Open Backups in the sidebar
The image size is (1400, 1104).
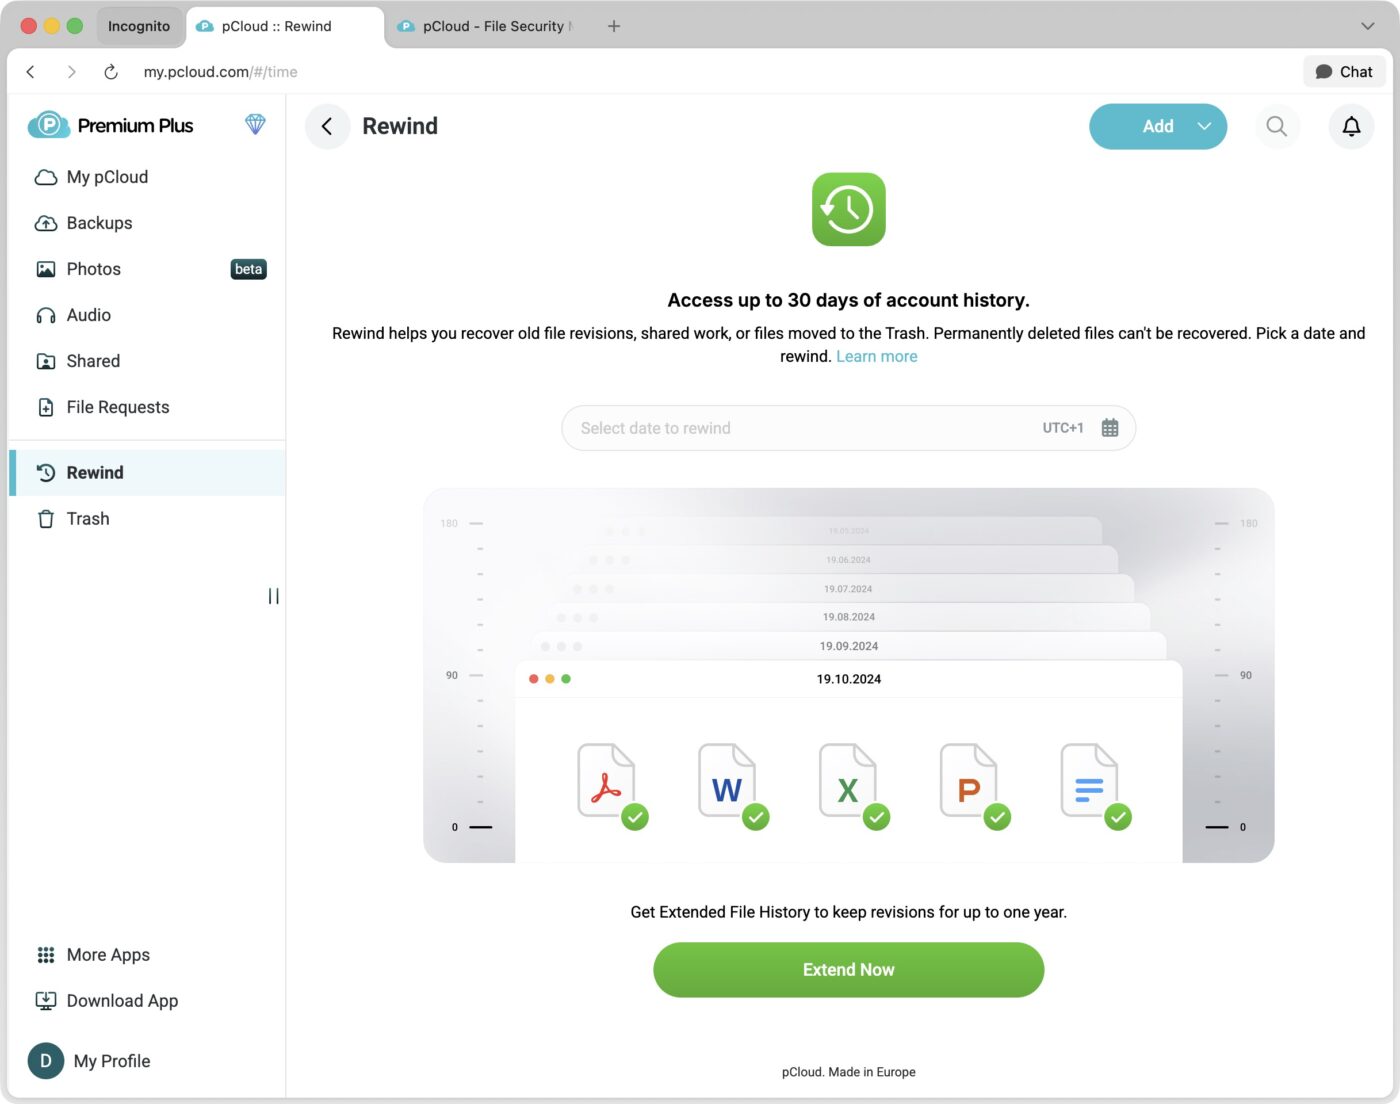(99, 223)
